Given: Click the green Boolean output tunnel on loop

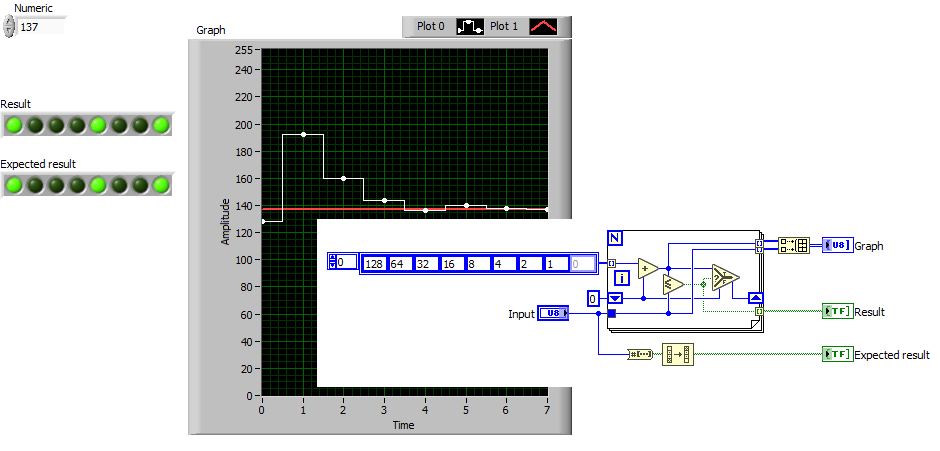Looking at the screenshot, I should tap(760, 311).
